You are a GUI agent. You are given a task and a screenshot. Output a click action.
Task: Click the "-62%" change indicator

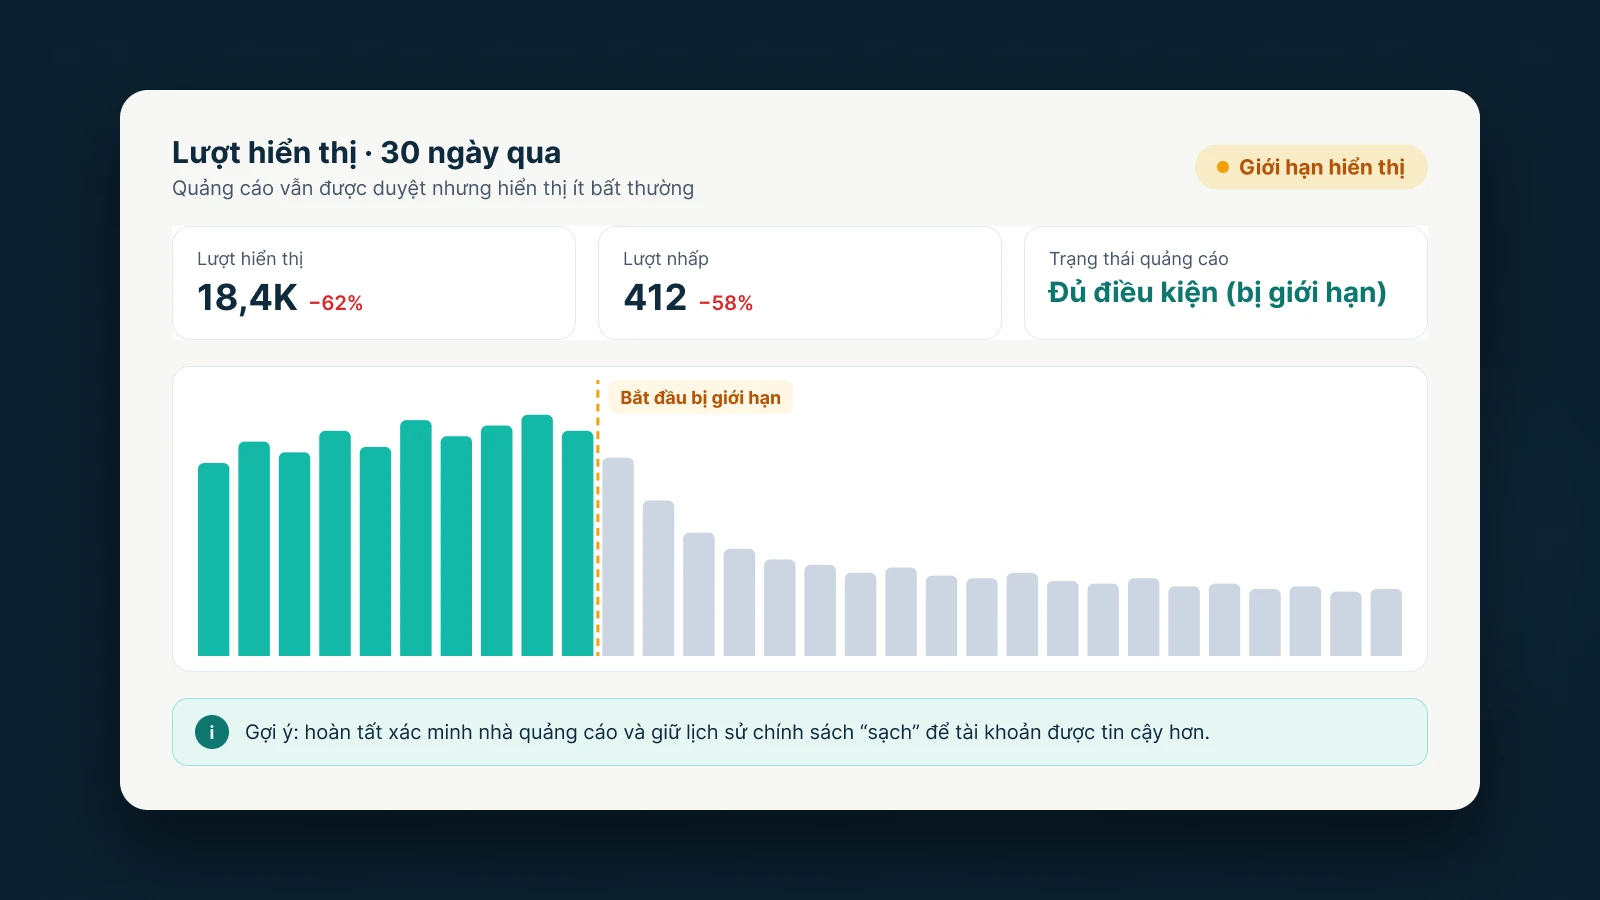click(x=336, y=303)
